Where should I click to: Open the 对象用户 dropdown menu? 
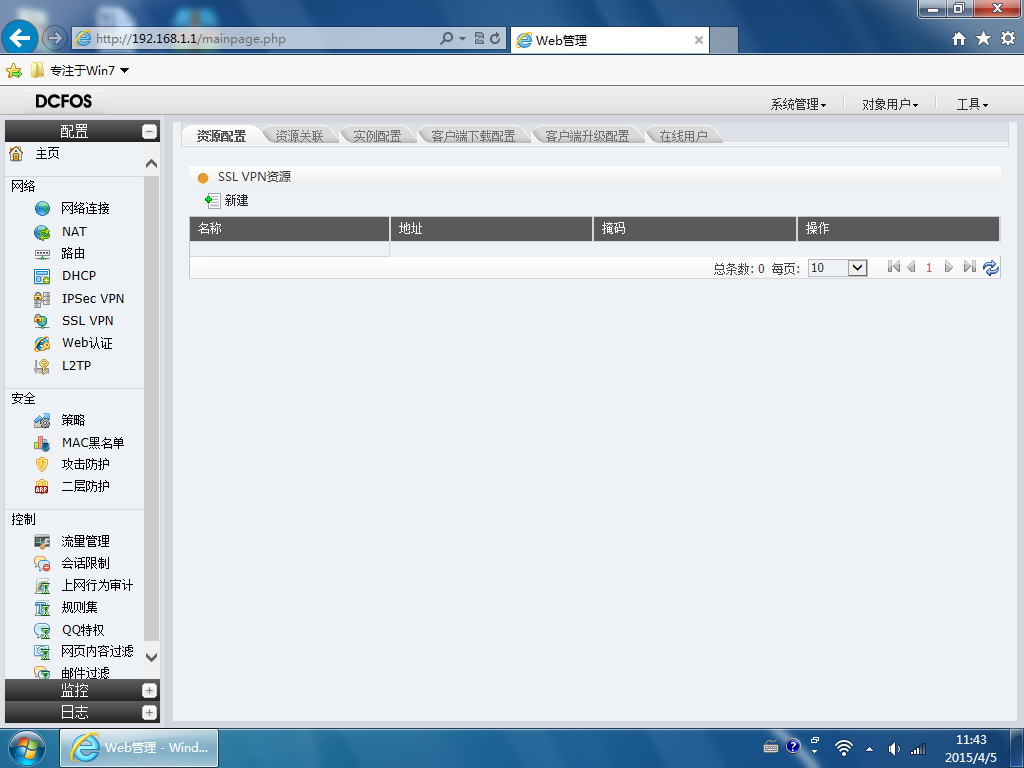(889, 104)
